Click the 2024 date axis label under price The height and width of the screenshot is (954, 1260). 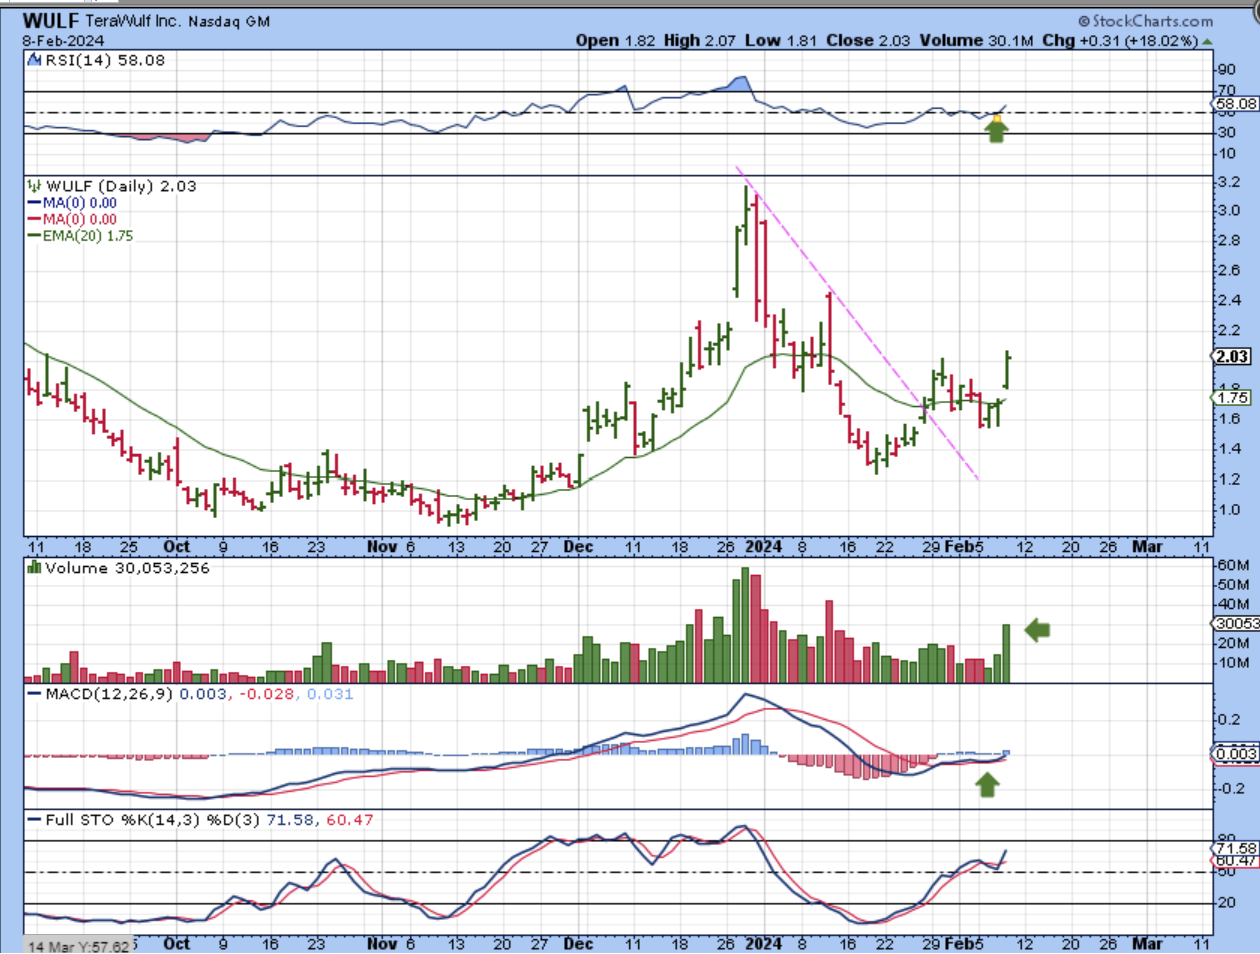(764, 547)
